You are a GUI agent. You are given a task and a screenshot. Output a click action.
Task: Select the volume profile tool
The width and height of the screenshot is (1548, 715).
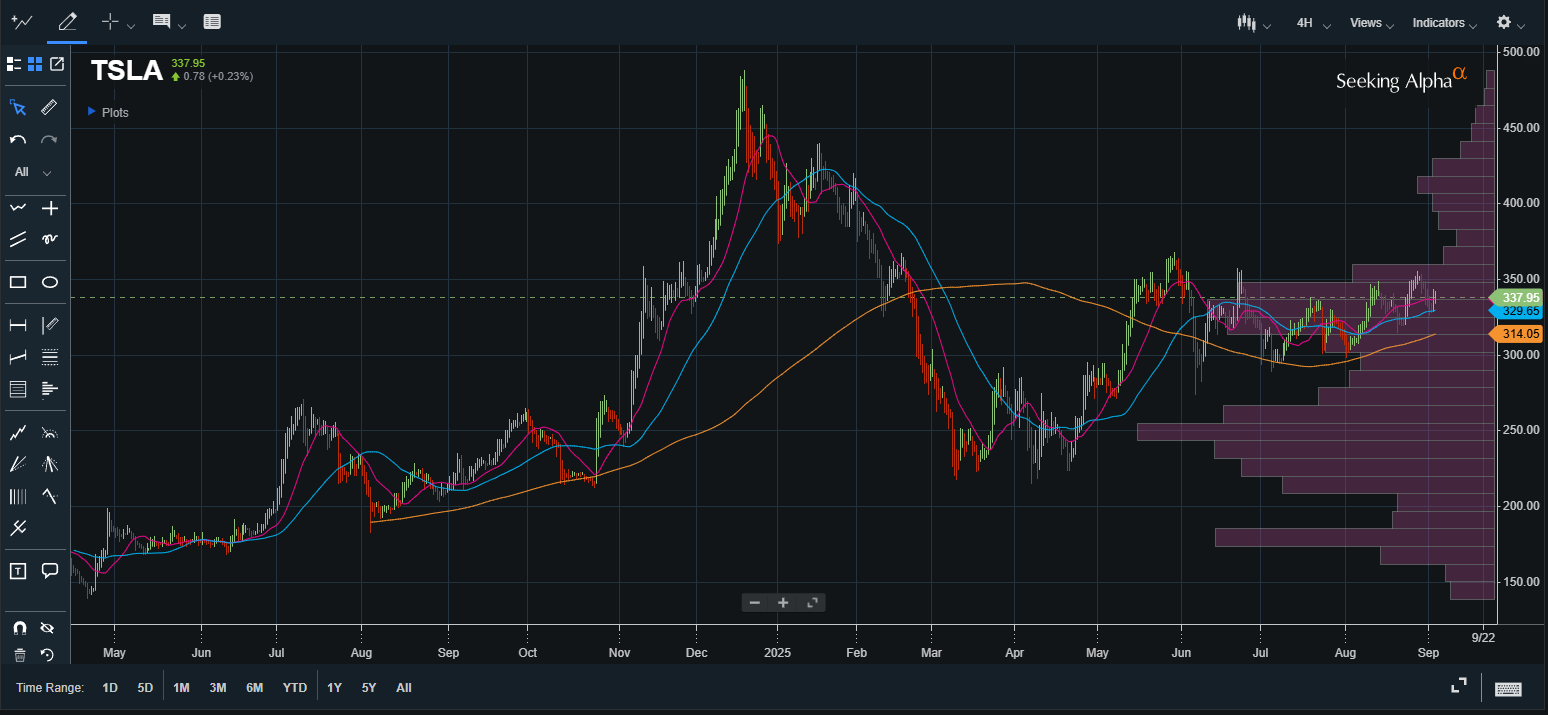(49, 389)
